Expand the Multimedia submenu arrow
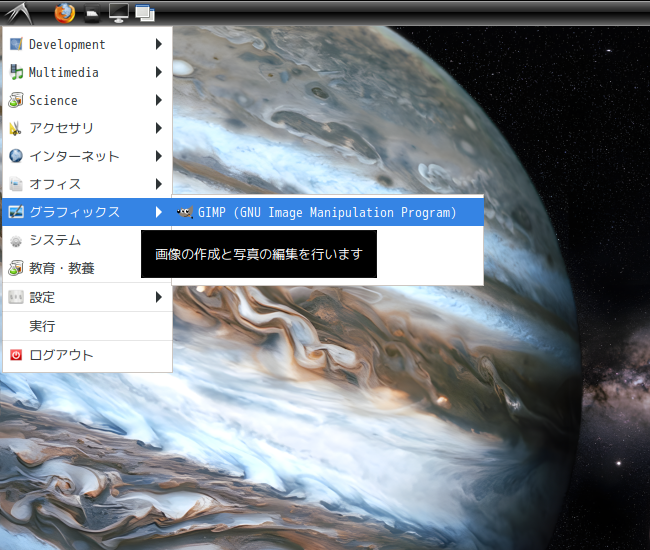Screen dimensions: 650x550 pos(159,72)
